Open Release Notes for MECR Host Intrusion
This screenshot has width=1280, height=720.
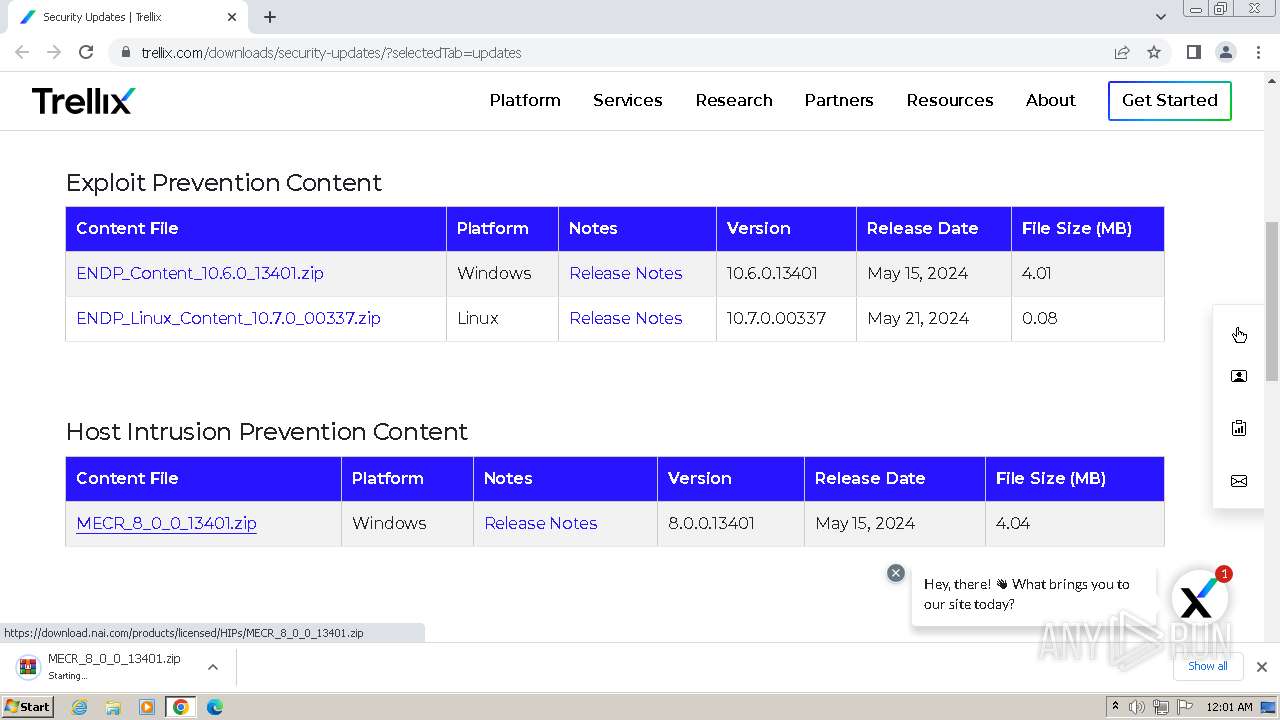pyautogui.click(x=541, y=523)
